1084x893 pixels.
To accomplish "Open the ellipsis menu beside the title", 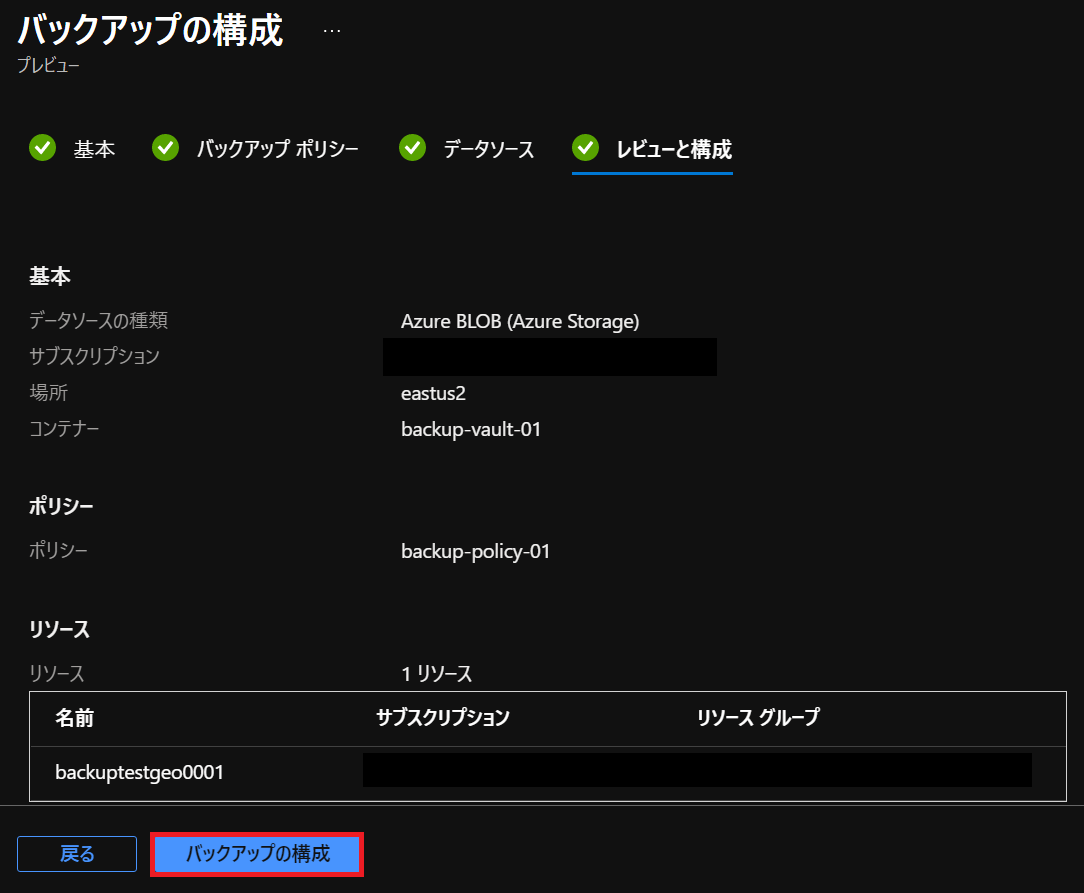I will point(332,31).
